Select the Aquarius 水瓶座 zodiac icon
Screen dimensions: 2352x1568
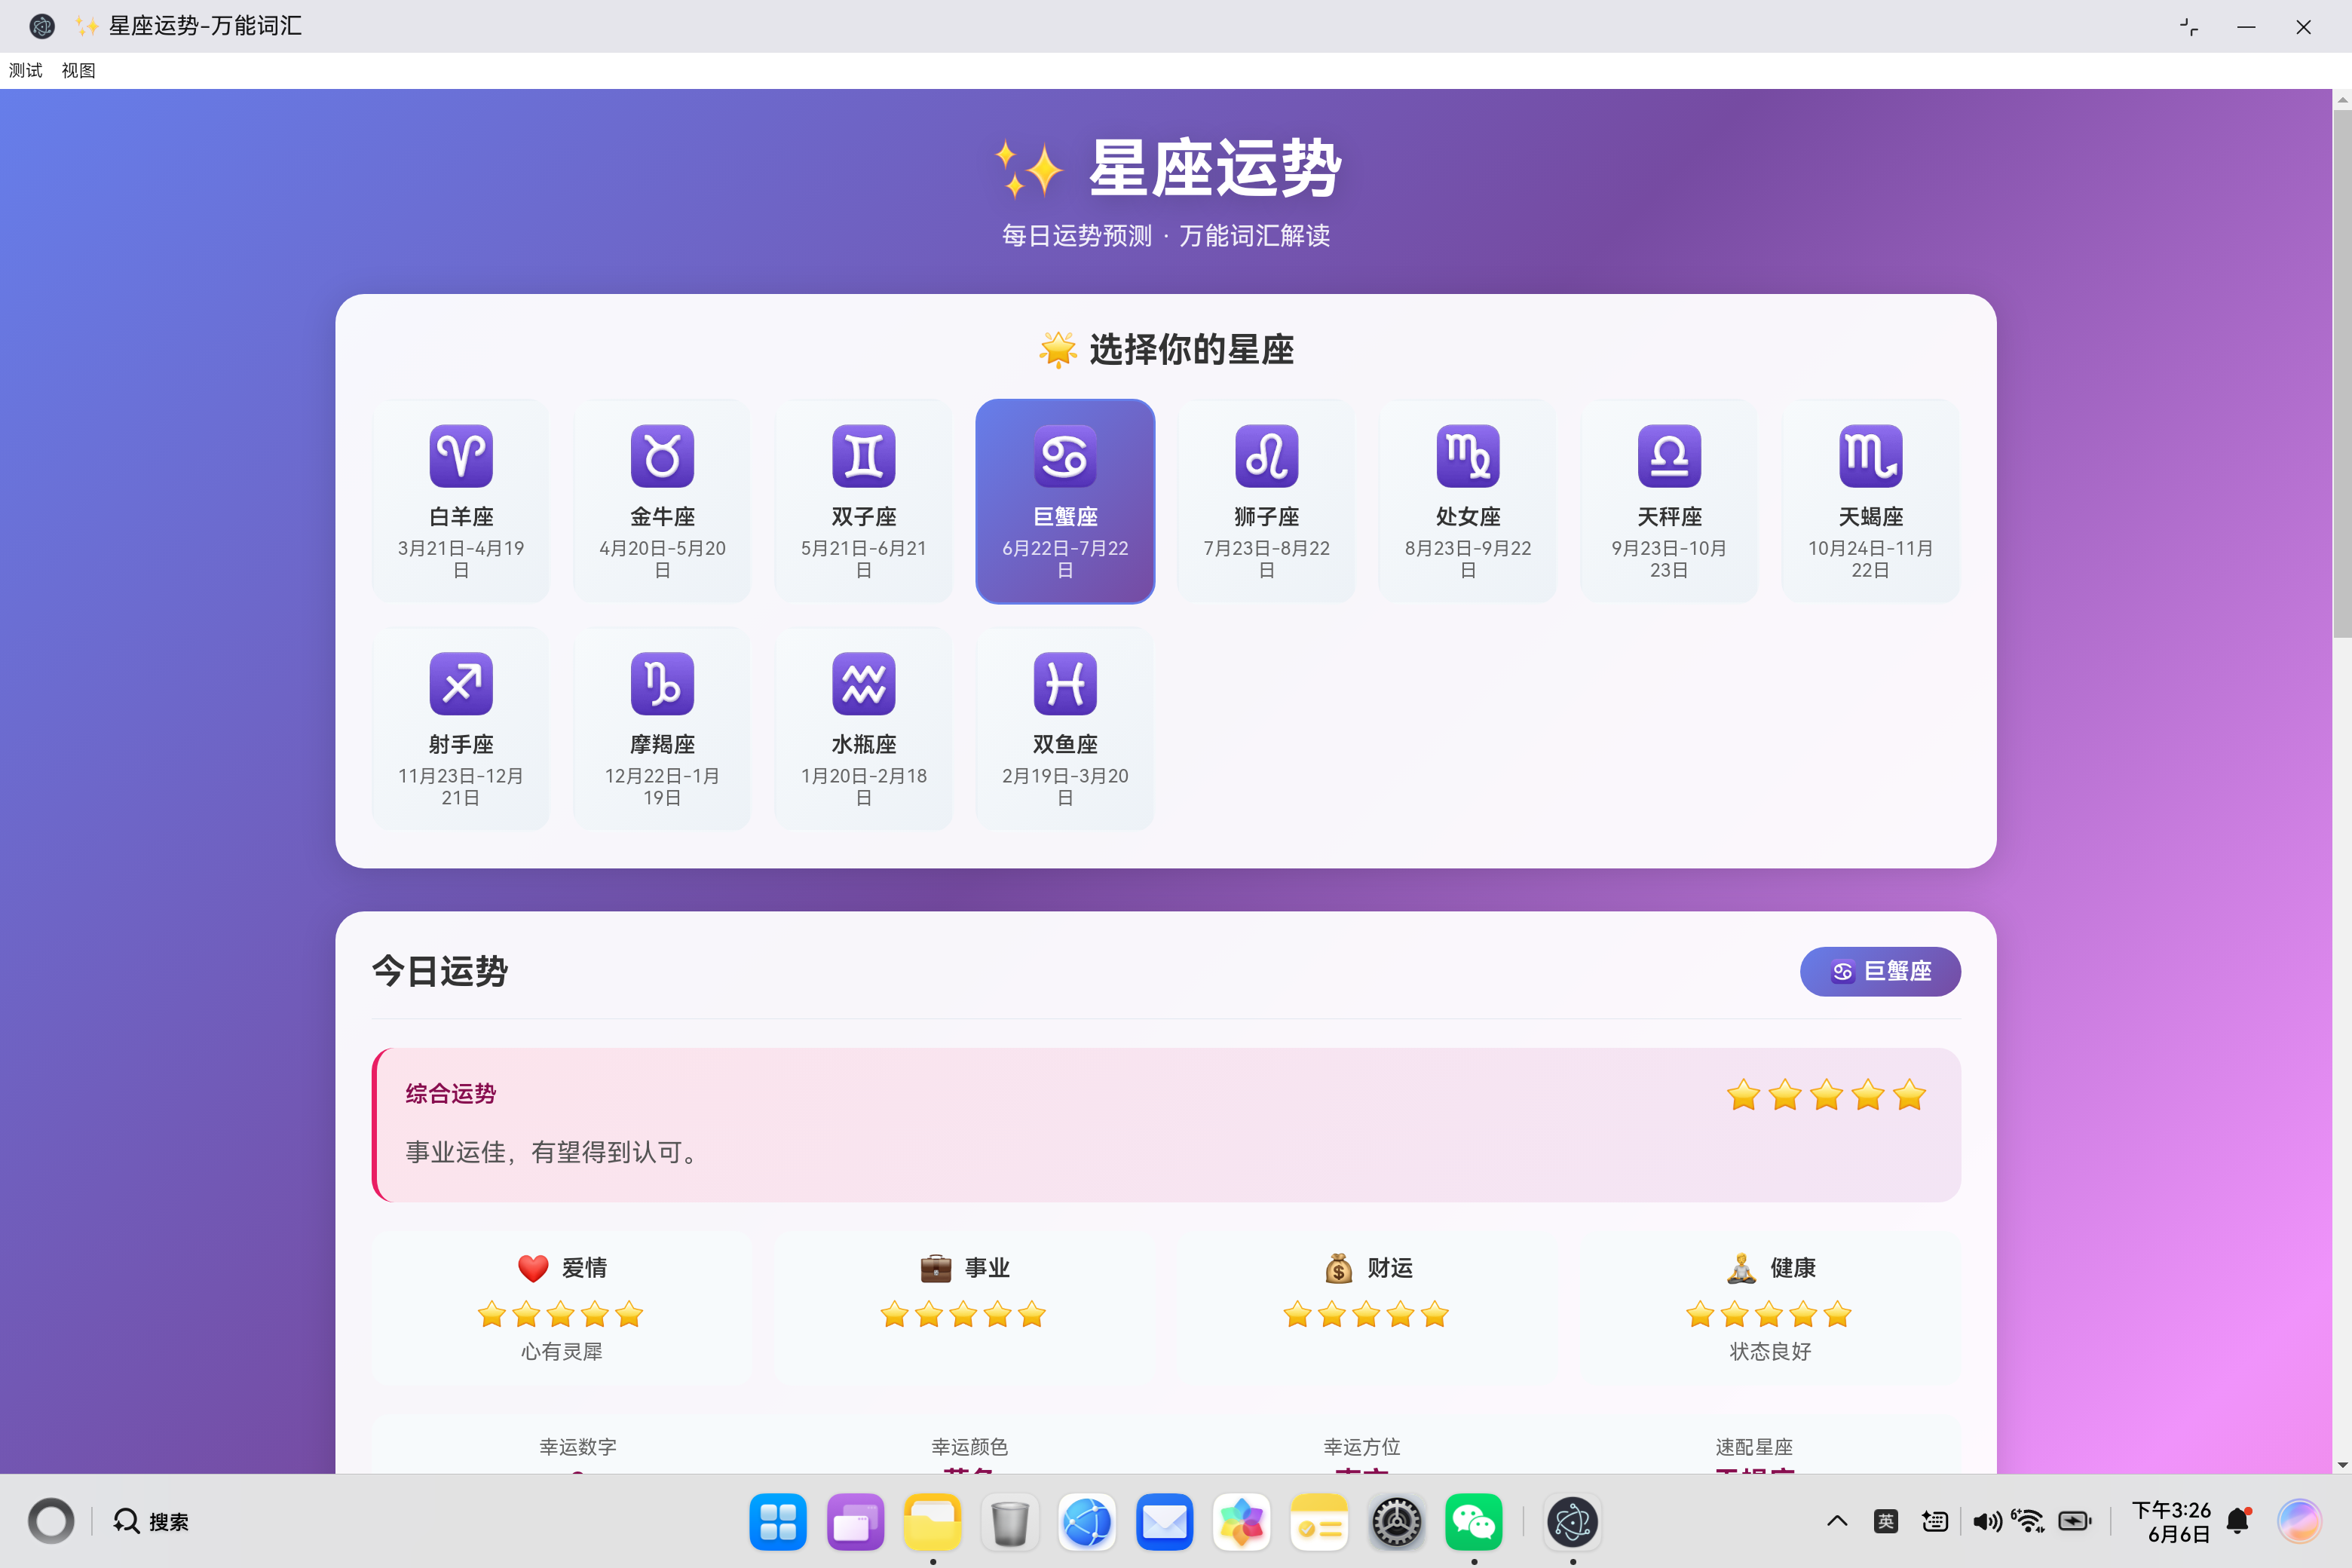pos(864,684)
